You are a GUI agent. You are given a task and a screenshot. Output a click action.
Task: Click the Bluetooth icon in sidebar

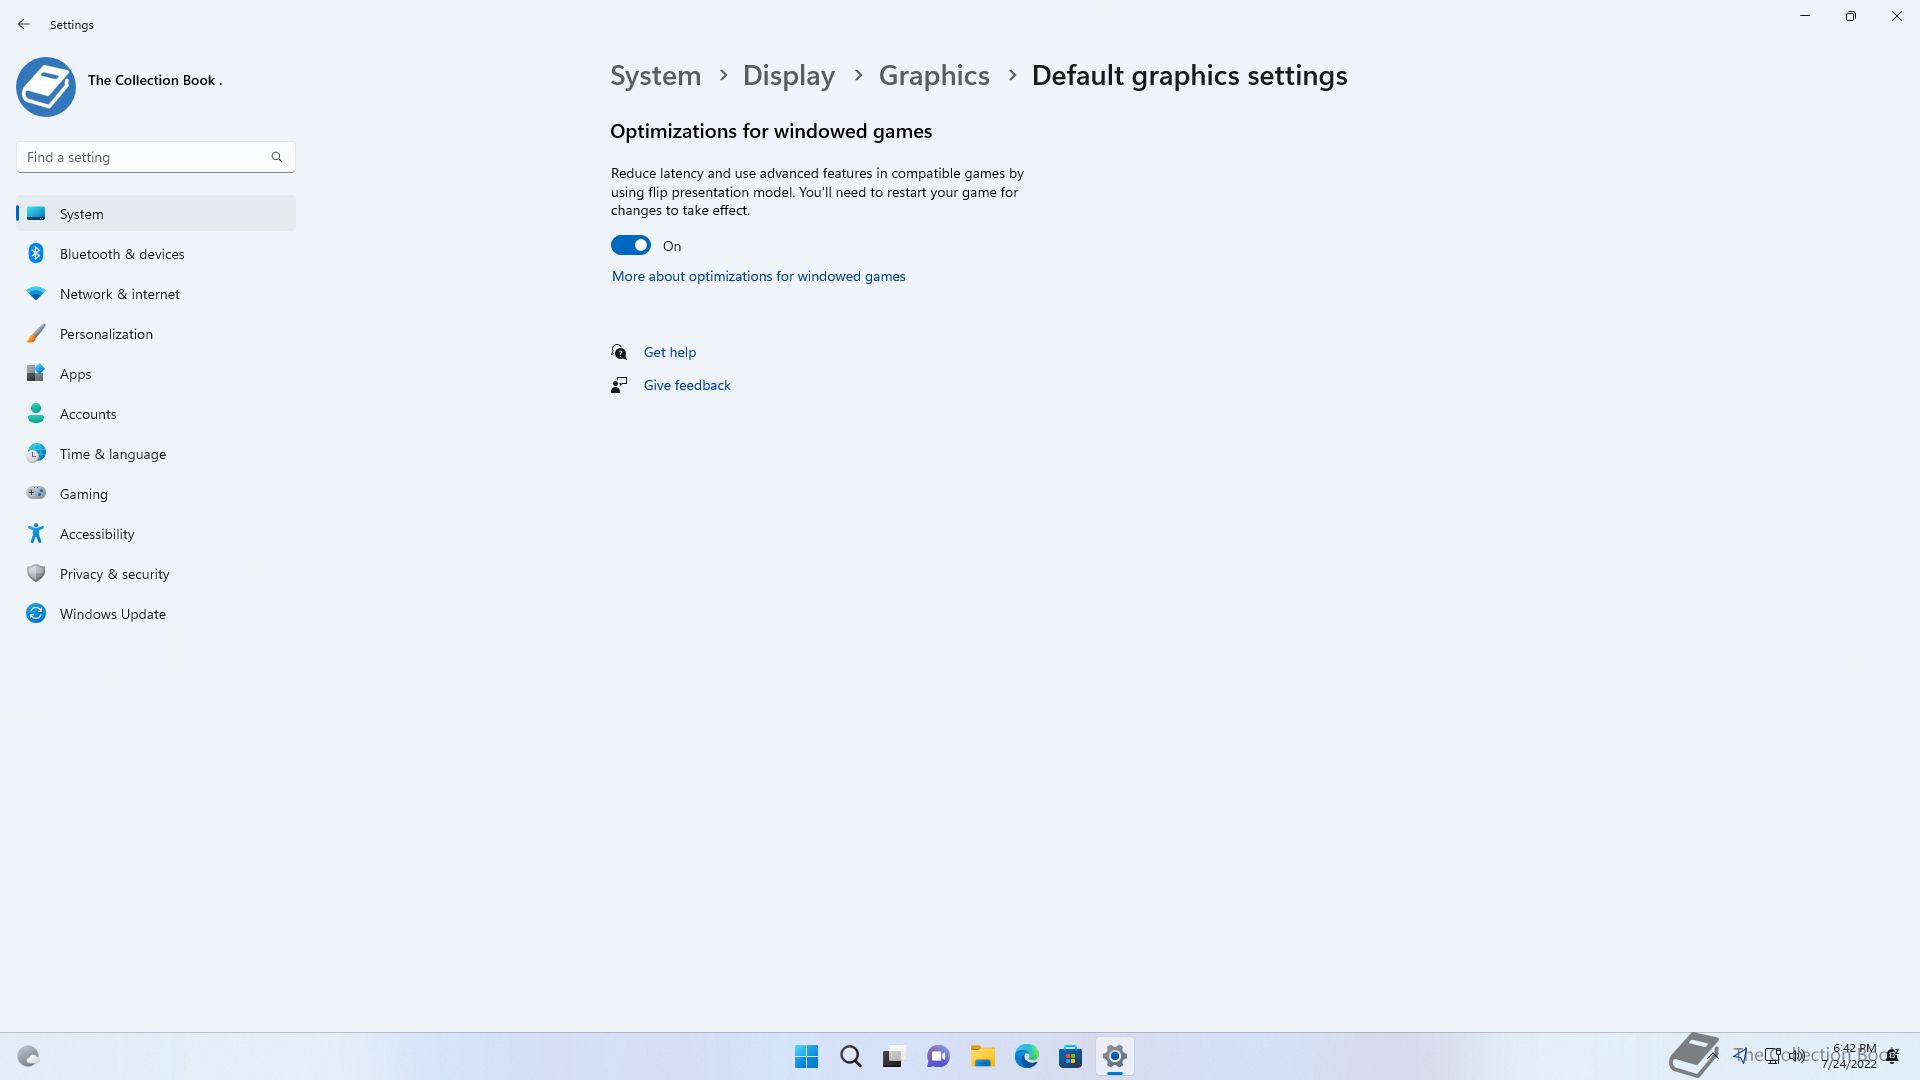pyautogui.click(x=36, y=253)
